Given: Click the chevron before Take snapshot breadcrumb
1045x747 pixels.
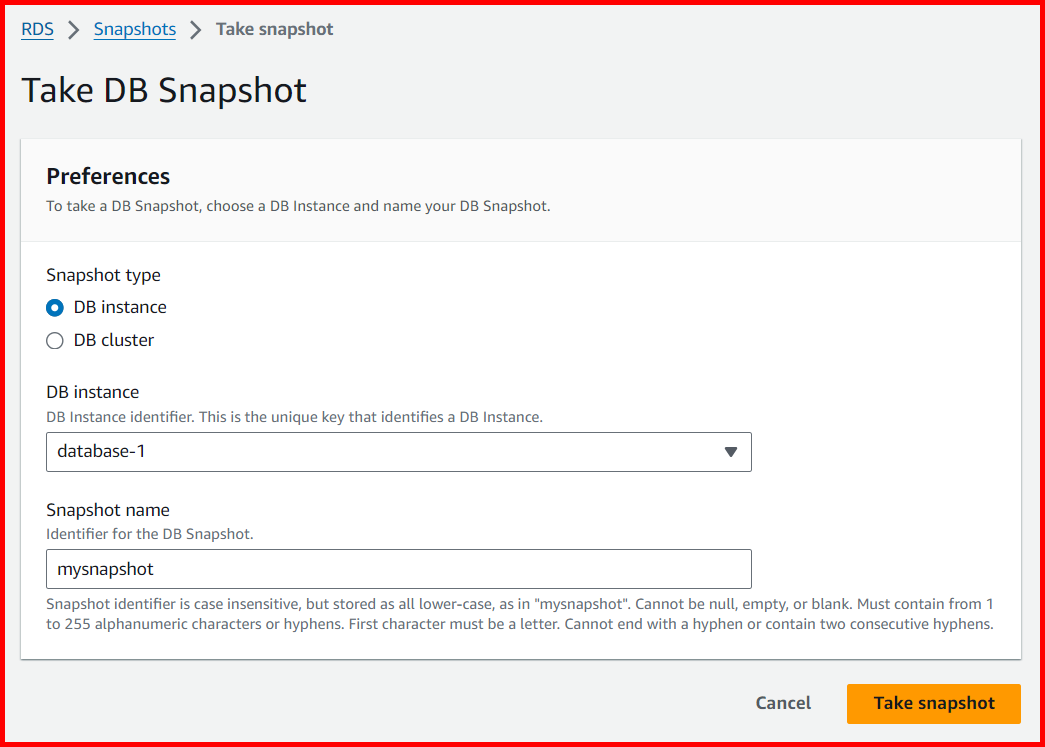Looking at the screenshot, I should (197, 29).
